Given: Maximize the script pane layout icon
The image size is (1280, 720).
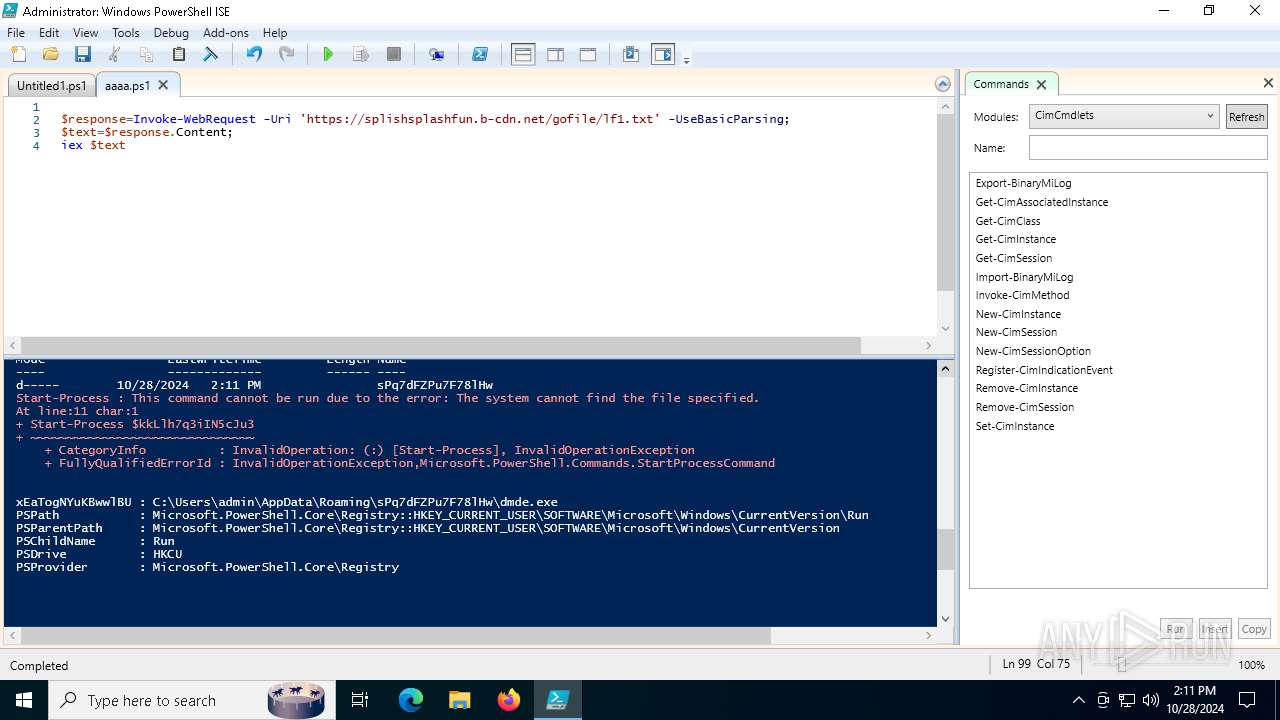Looking at the screenshot, I should click(588, 55).
